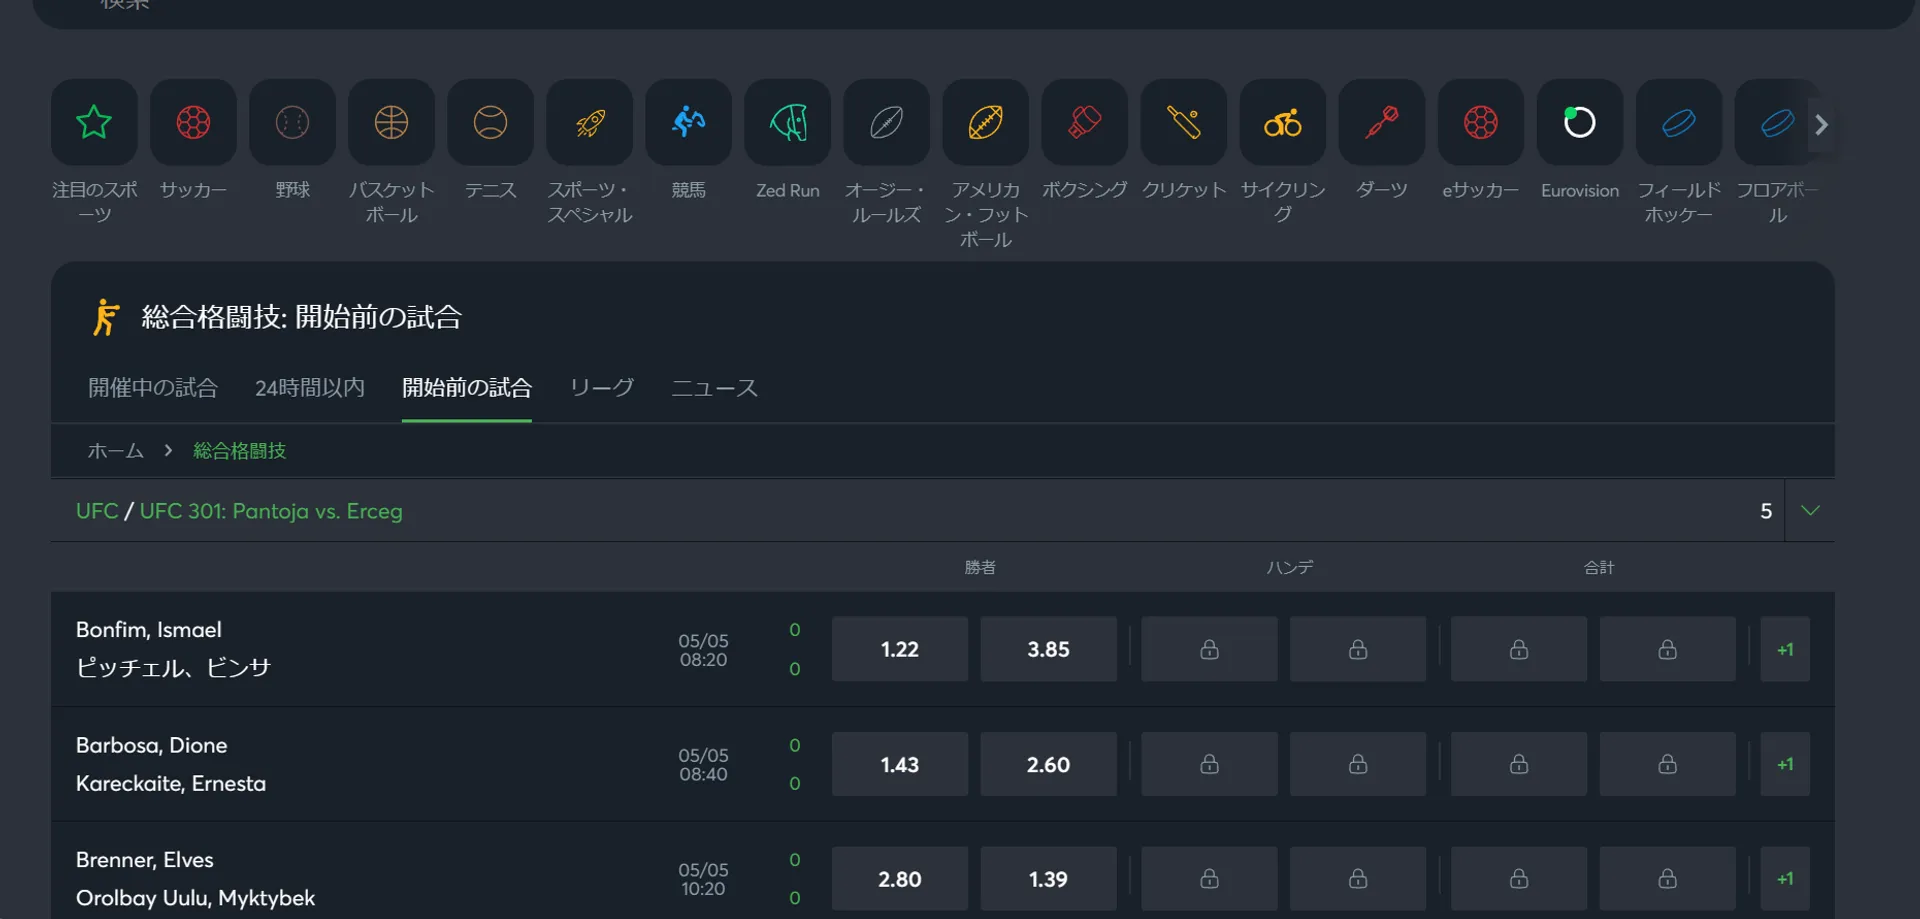Show +1 more markets for Brenner match
Image resolution: width=1920 pixels, height=919 pixels.
[1785, 879]
